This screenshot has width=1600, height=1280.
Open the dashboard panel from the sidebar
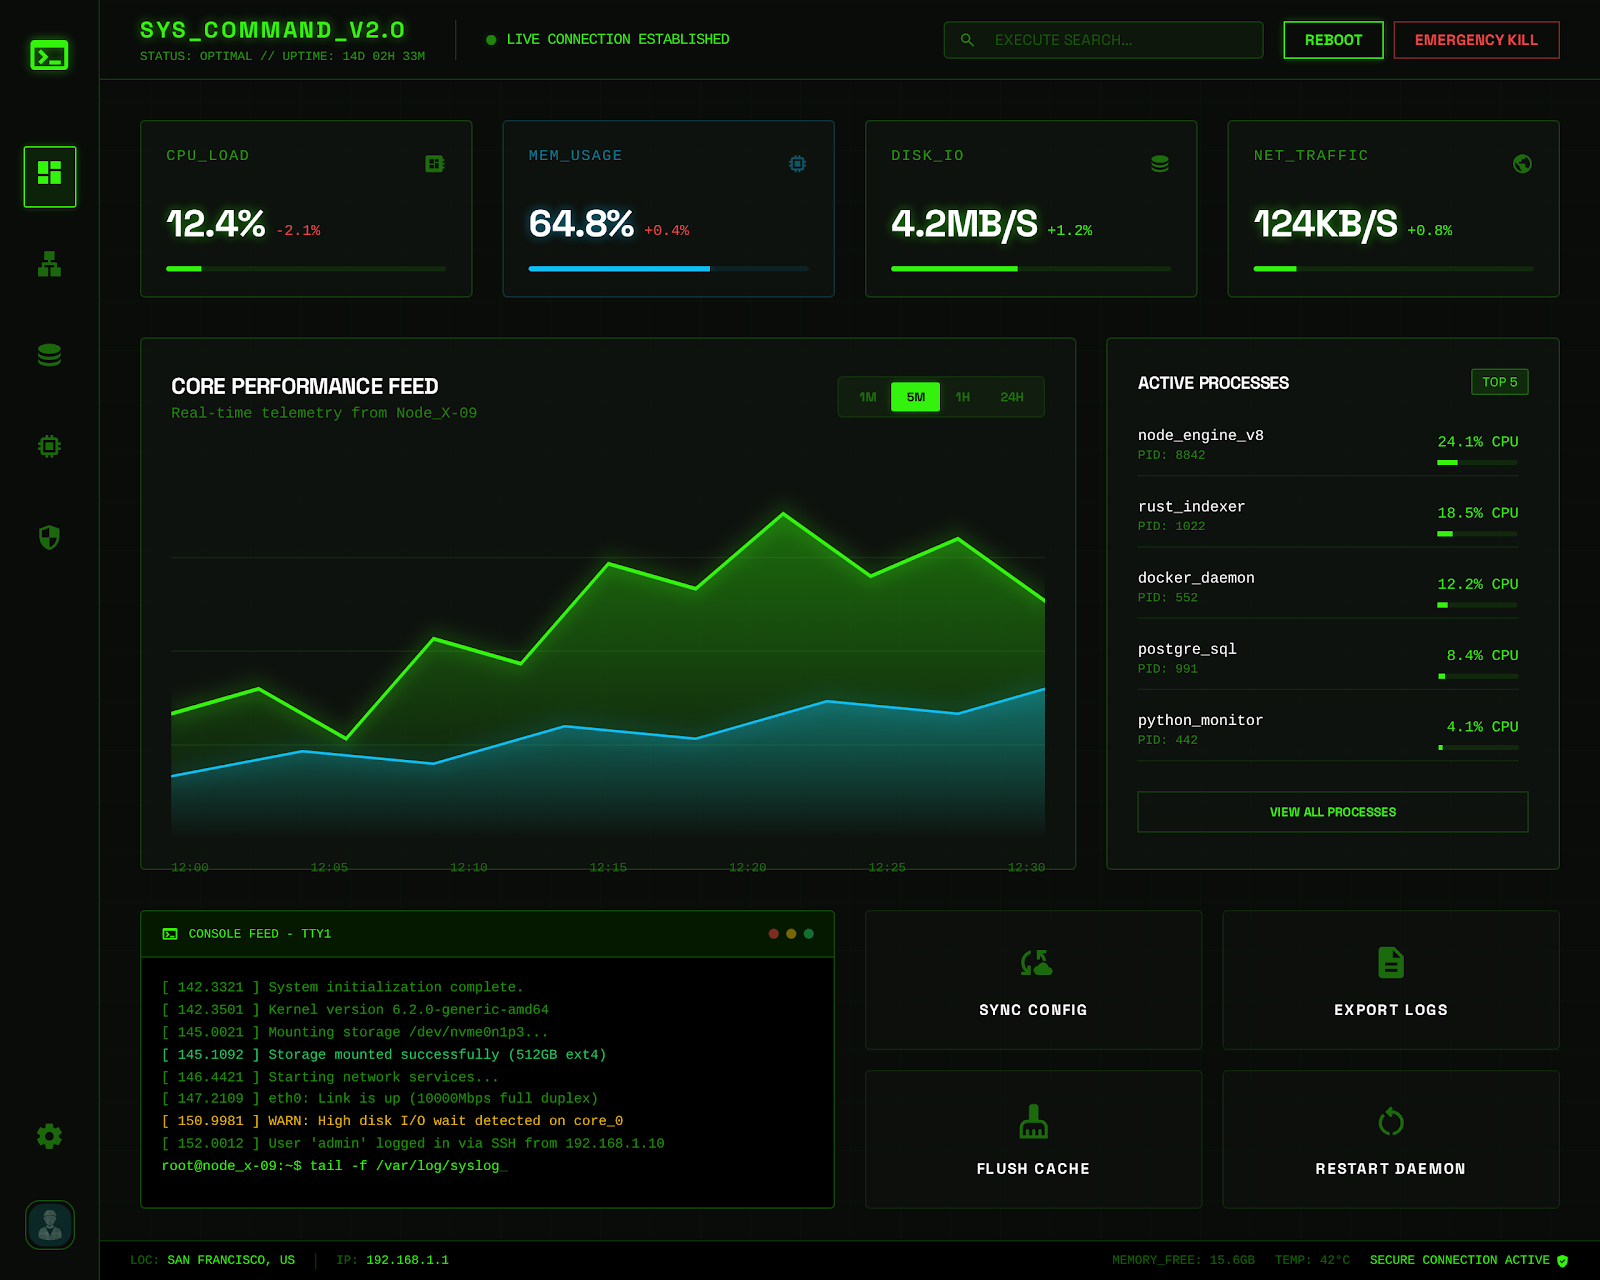click(x=49, y=176)
